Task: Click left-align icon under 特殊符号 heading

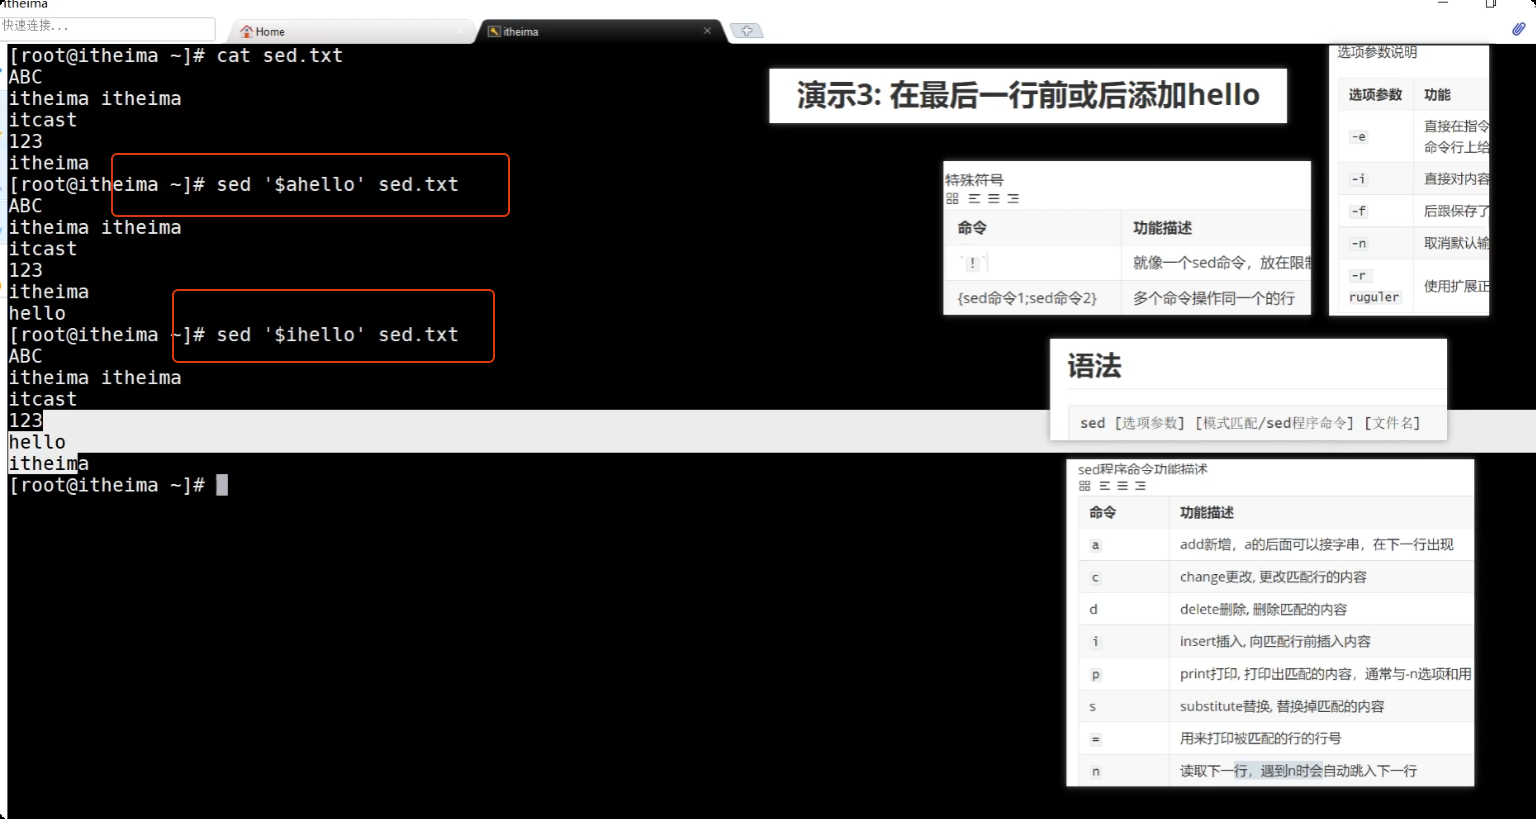Action: (974, 199)
